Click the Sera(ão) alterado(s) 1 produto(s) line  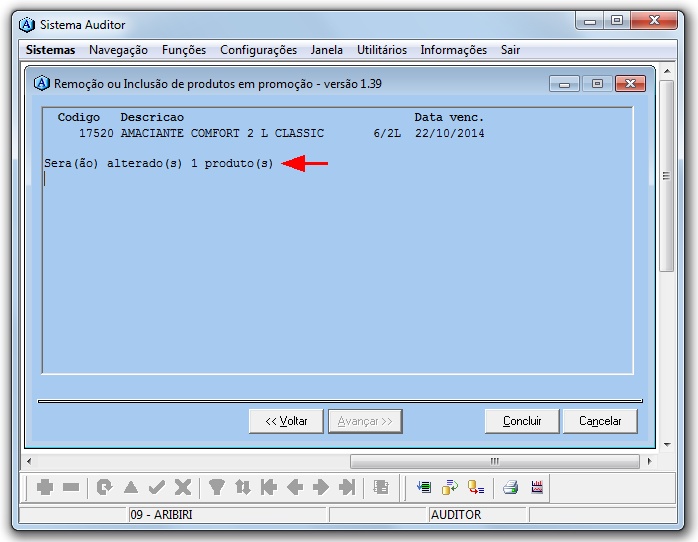(x=158, y=163)
